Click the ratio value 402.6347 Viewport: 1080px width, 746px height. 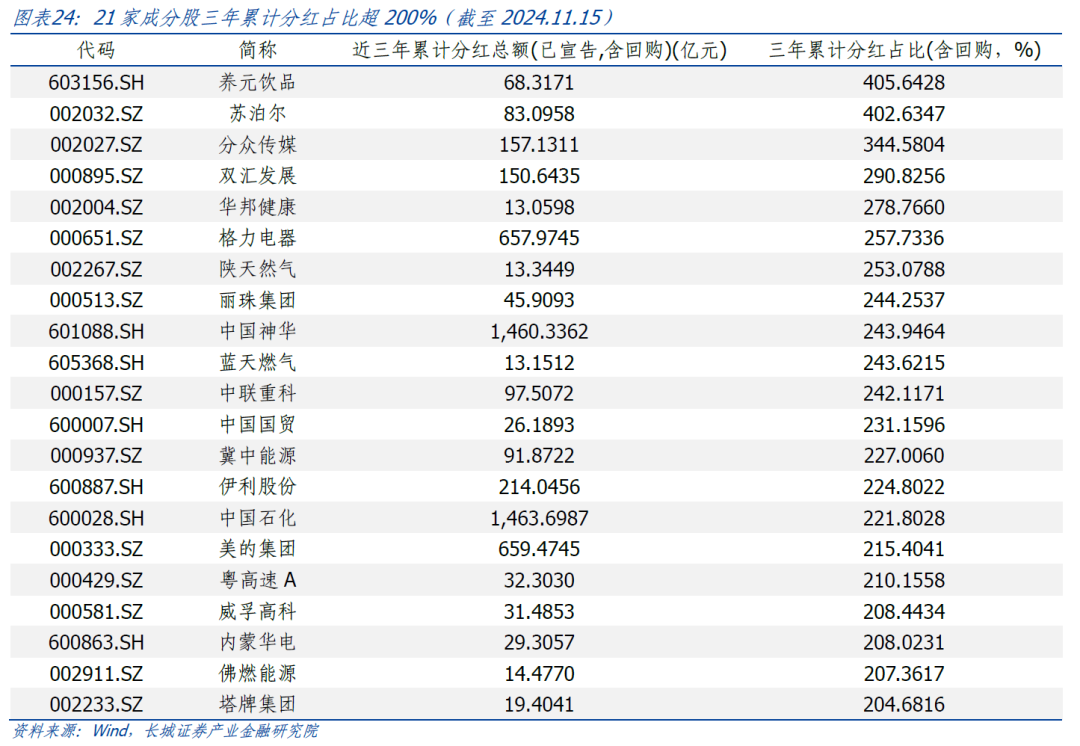pos(904,114)
